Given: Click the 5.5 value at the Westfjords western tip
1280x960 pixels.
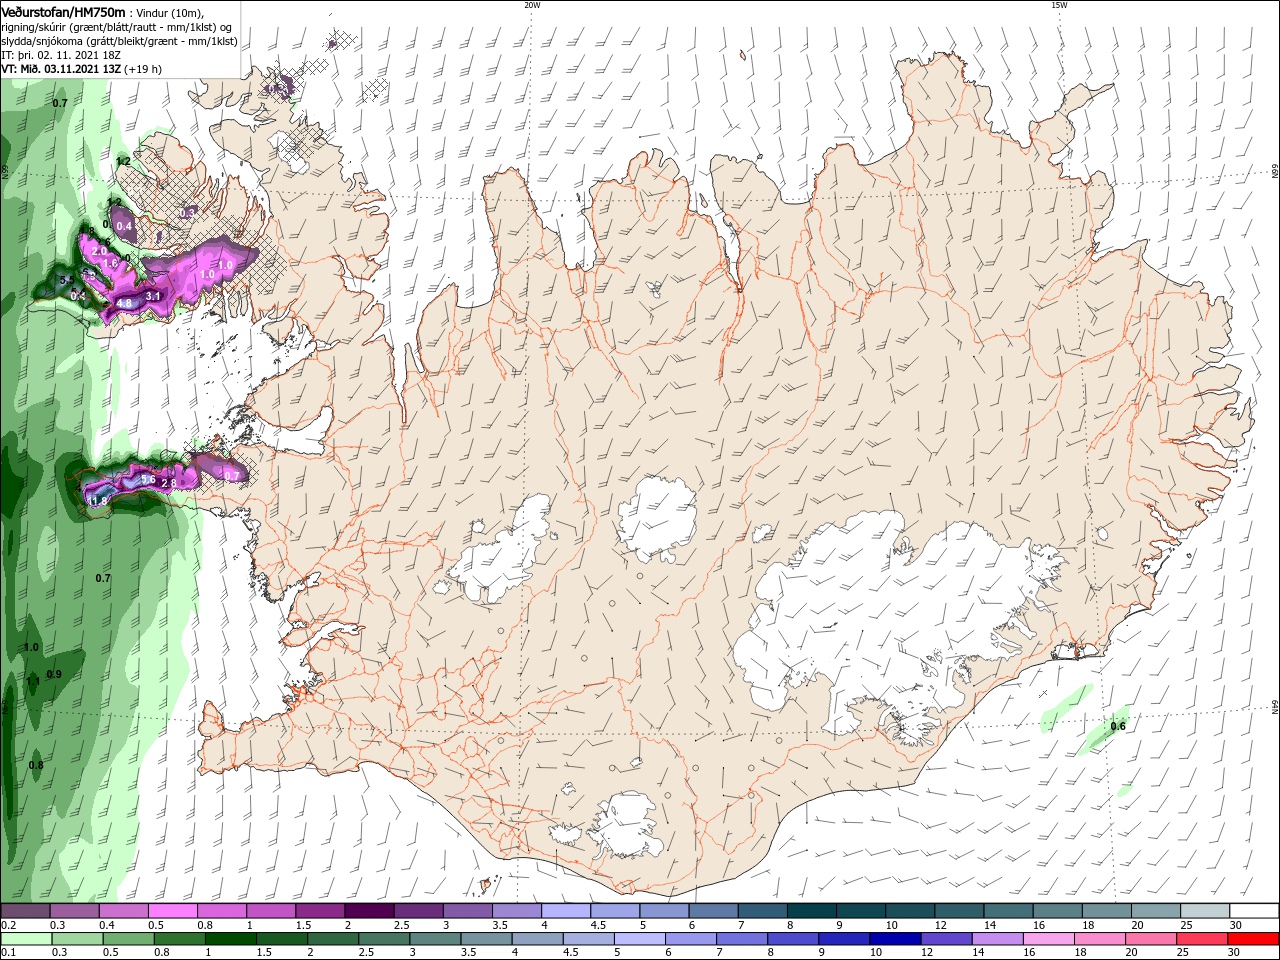Looking at the screenshot, I should pyautogui.click(x=67, y=281).
